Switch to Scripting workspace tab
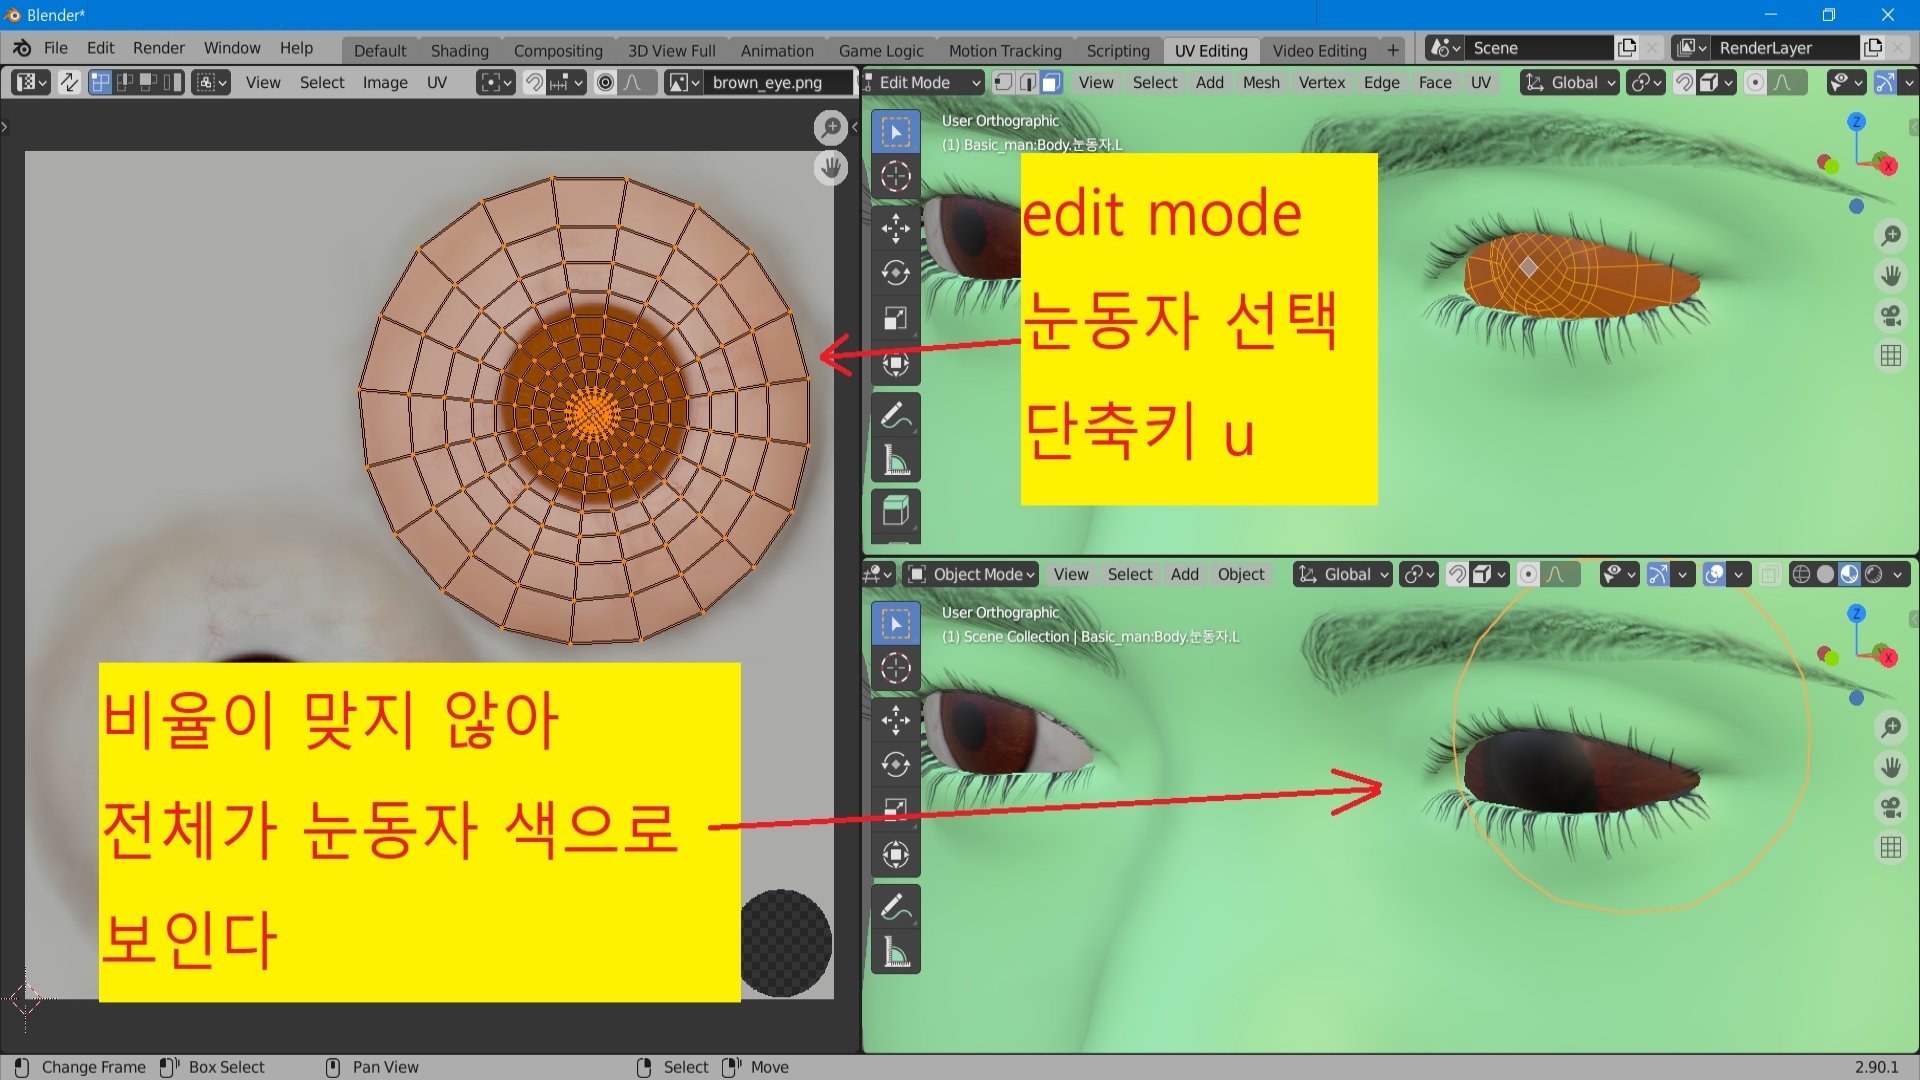This screenshot has height=1080, width=1920. point(1118,50)
